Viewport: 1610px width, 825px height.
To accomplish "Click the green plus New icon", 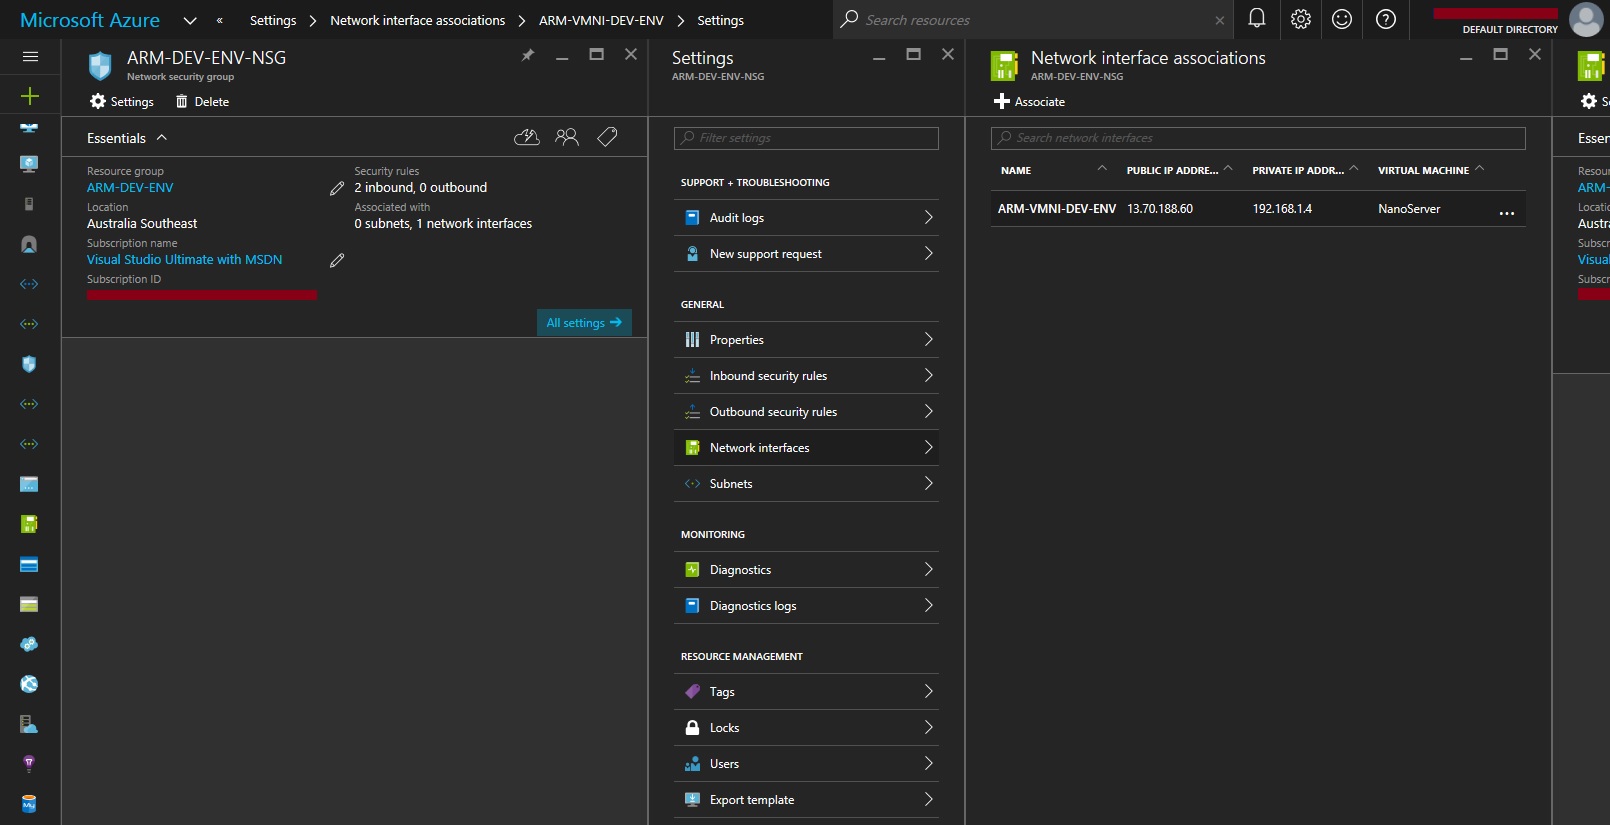I will tap(30, 96).
